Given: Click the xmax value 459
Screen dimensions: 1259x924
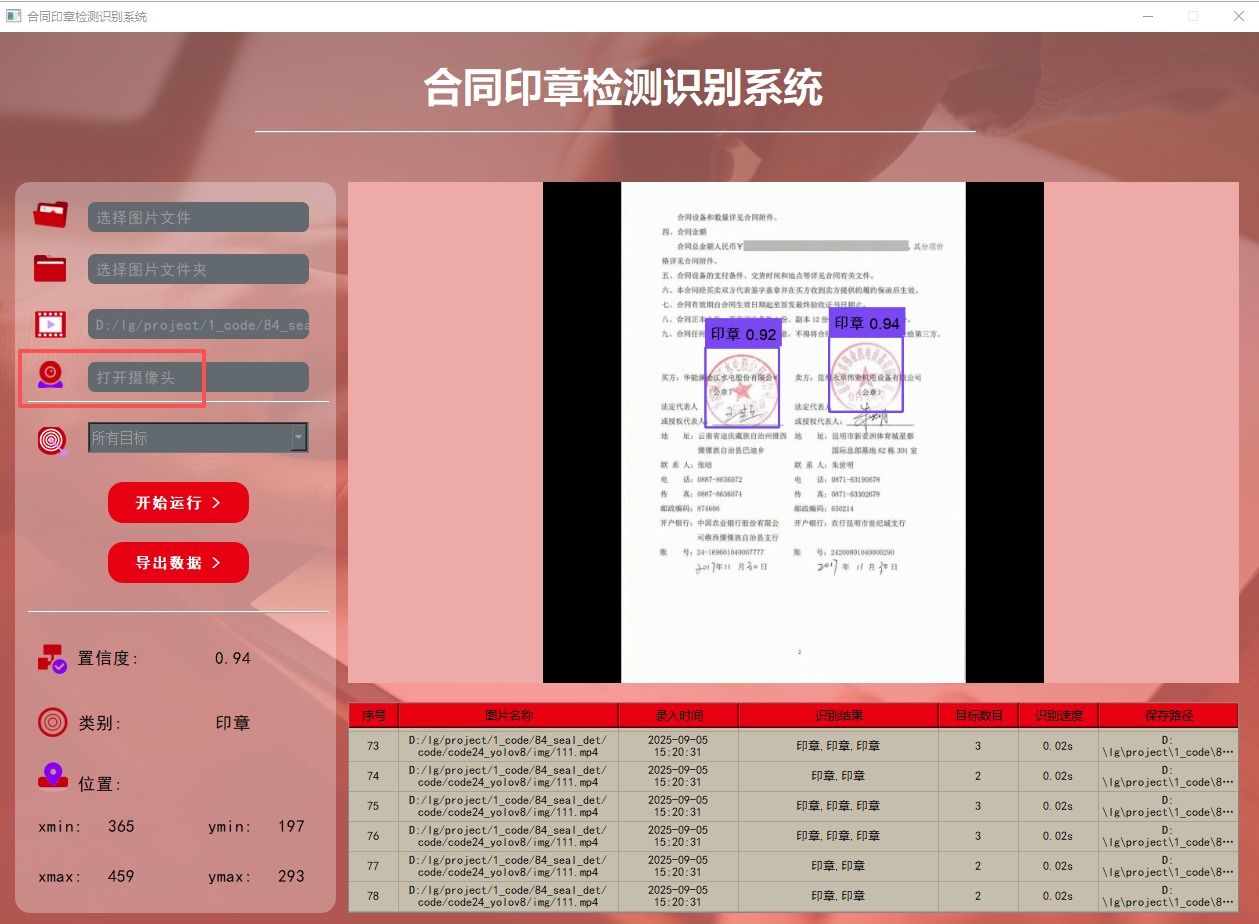Looking at the screenshot, I should pos(121,876).
